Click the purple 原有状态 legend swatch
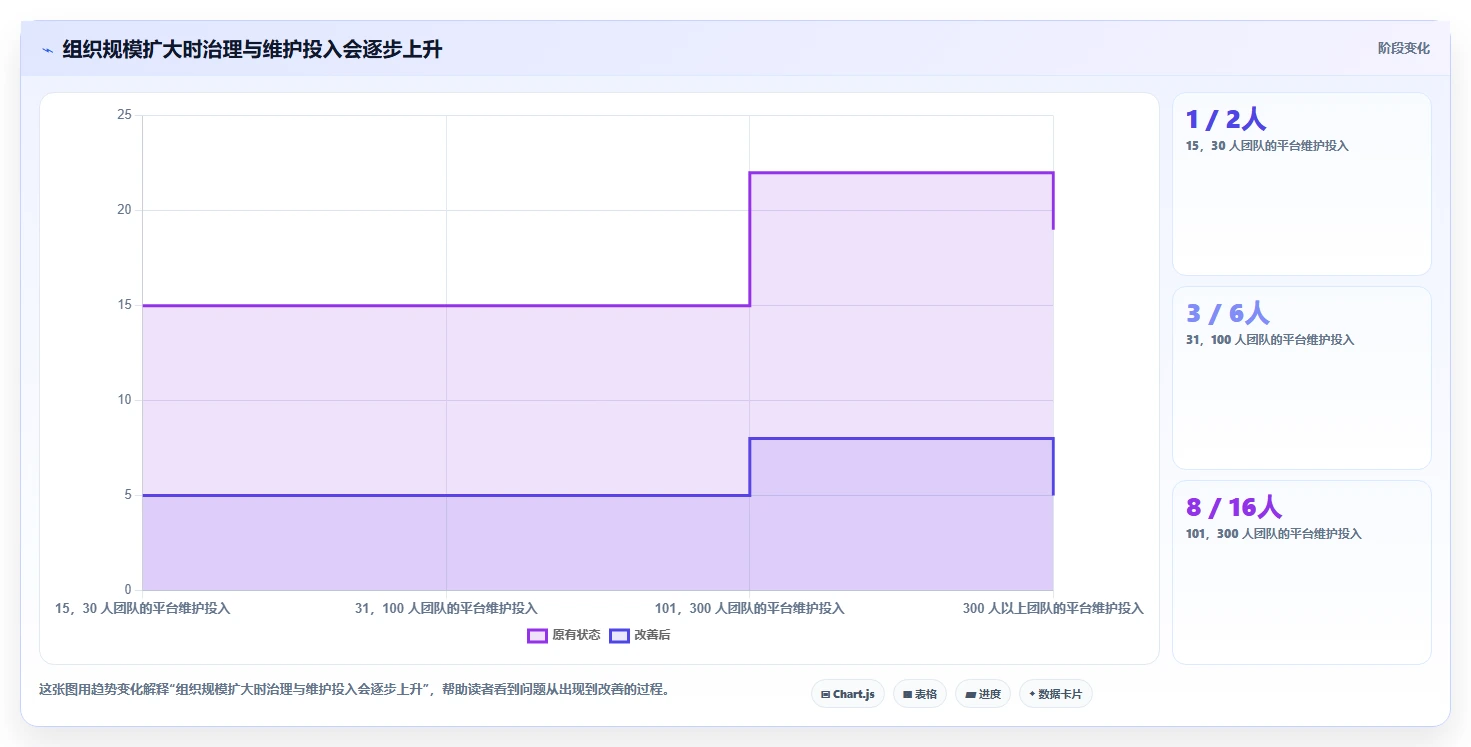 point(537,635)
